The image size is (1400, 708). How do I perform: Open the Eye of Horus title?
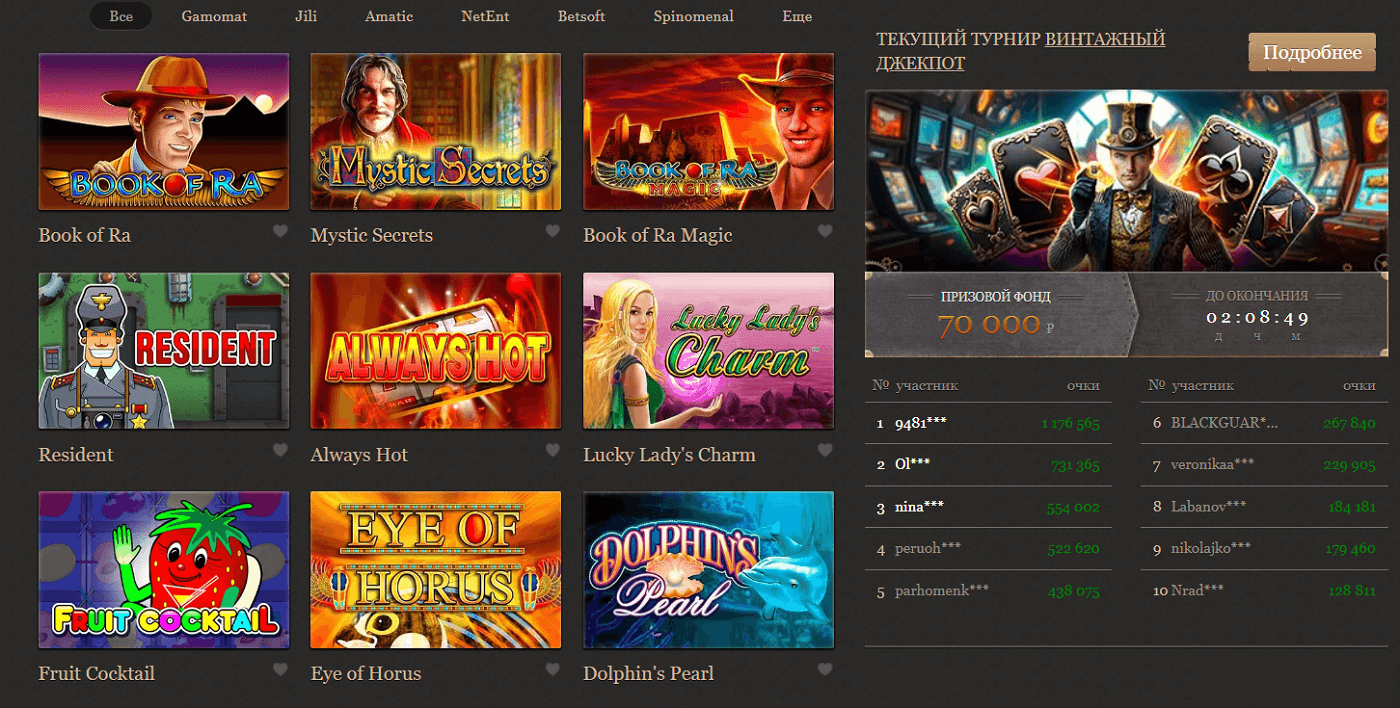click(366, 673)
